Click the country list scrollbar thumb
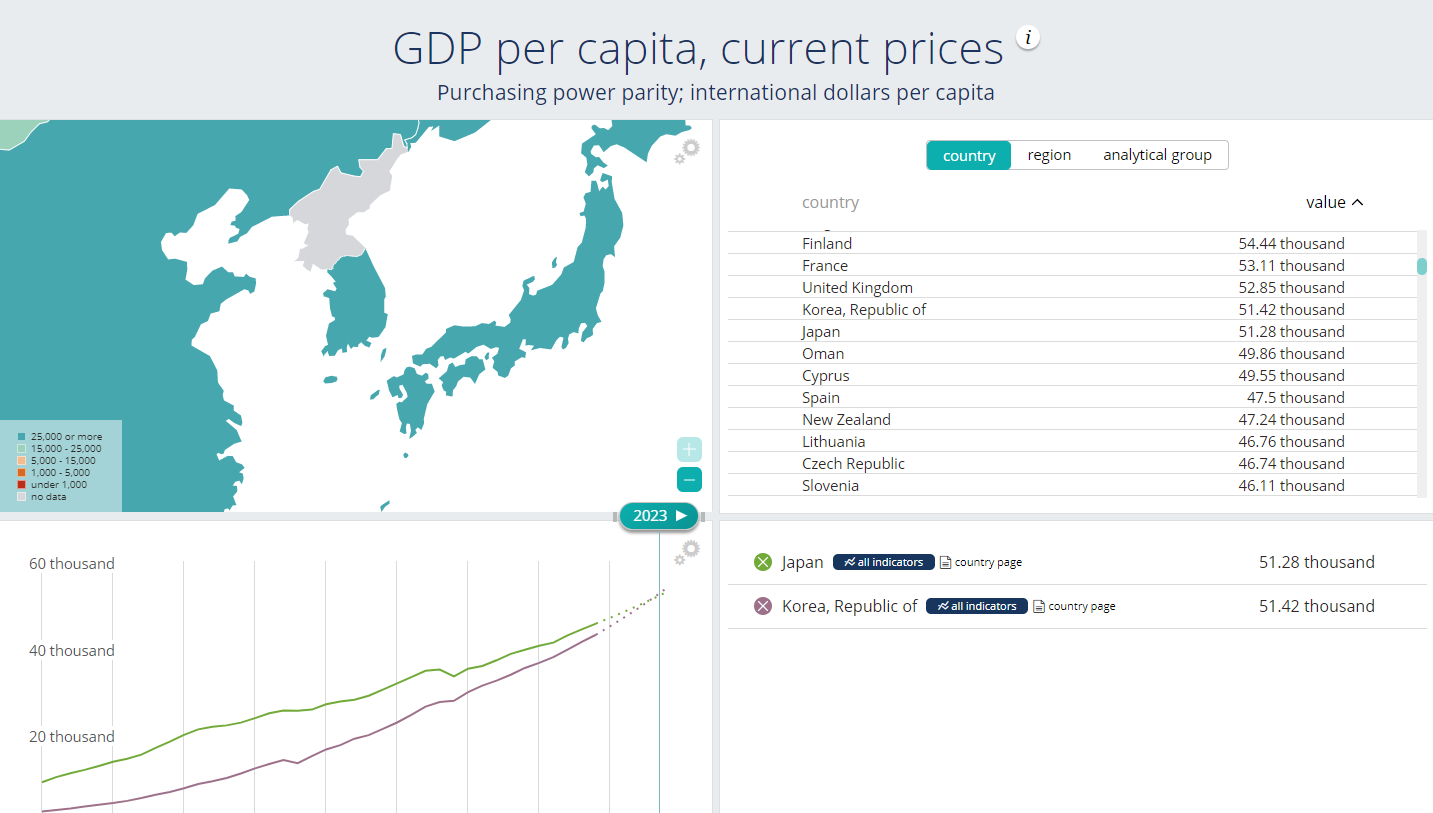This screenshot has height=813, width=1433. pyautogui.click(x=1421, y=266)
